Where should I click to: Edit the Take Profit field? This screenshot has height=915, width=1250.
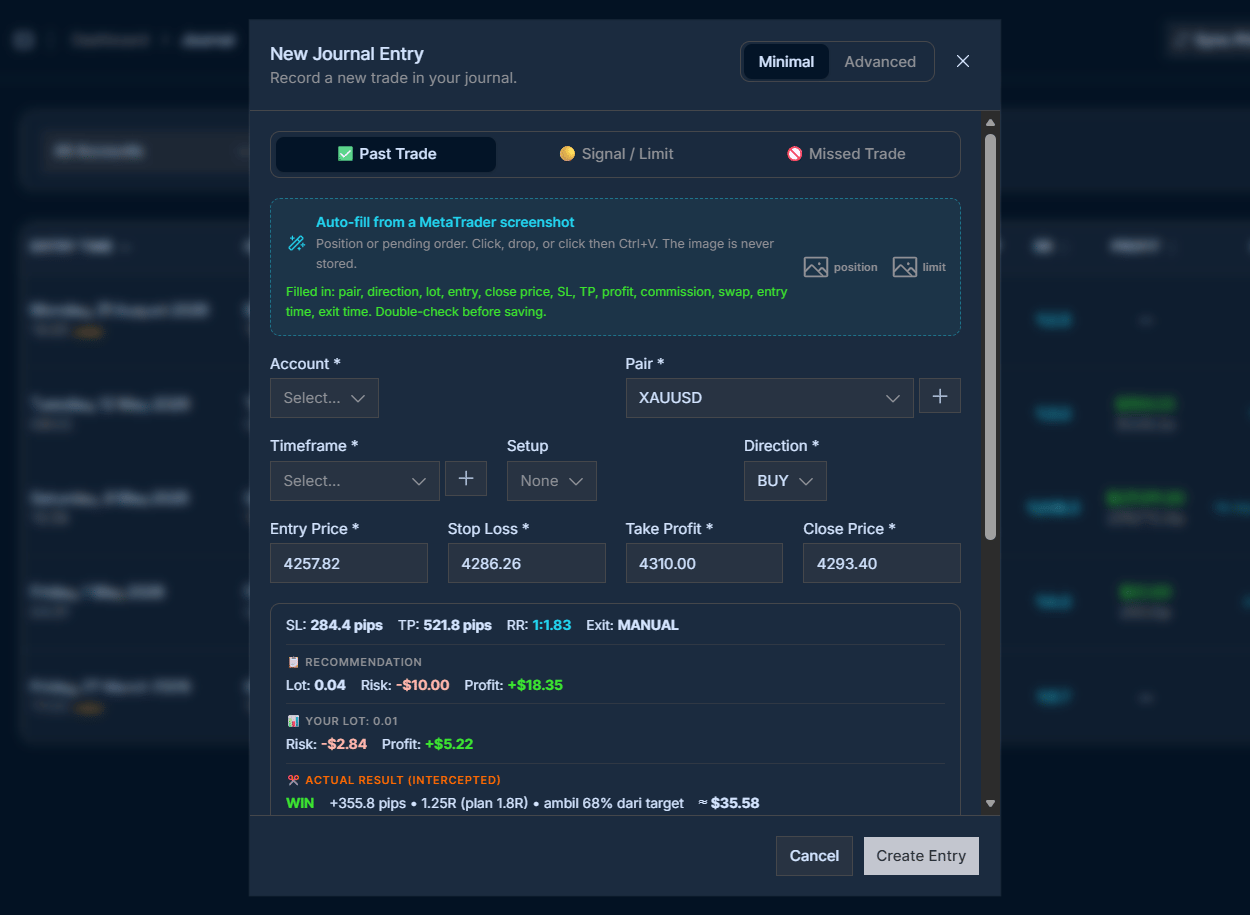click(704, 563)
